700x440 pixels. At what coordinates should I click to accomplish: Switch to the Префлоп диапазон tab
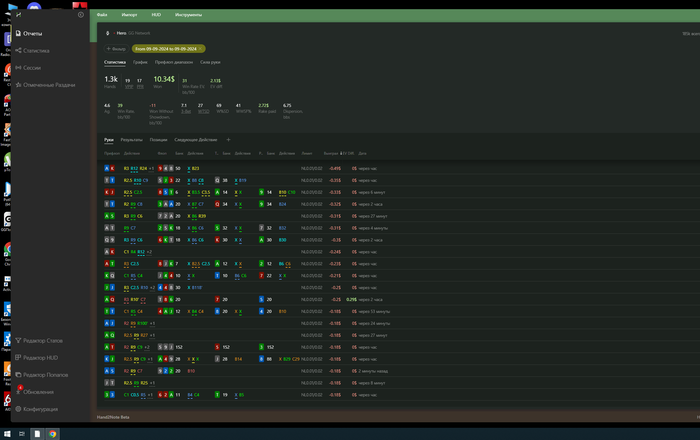pyautogui.click(x=174, y=62)
